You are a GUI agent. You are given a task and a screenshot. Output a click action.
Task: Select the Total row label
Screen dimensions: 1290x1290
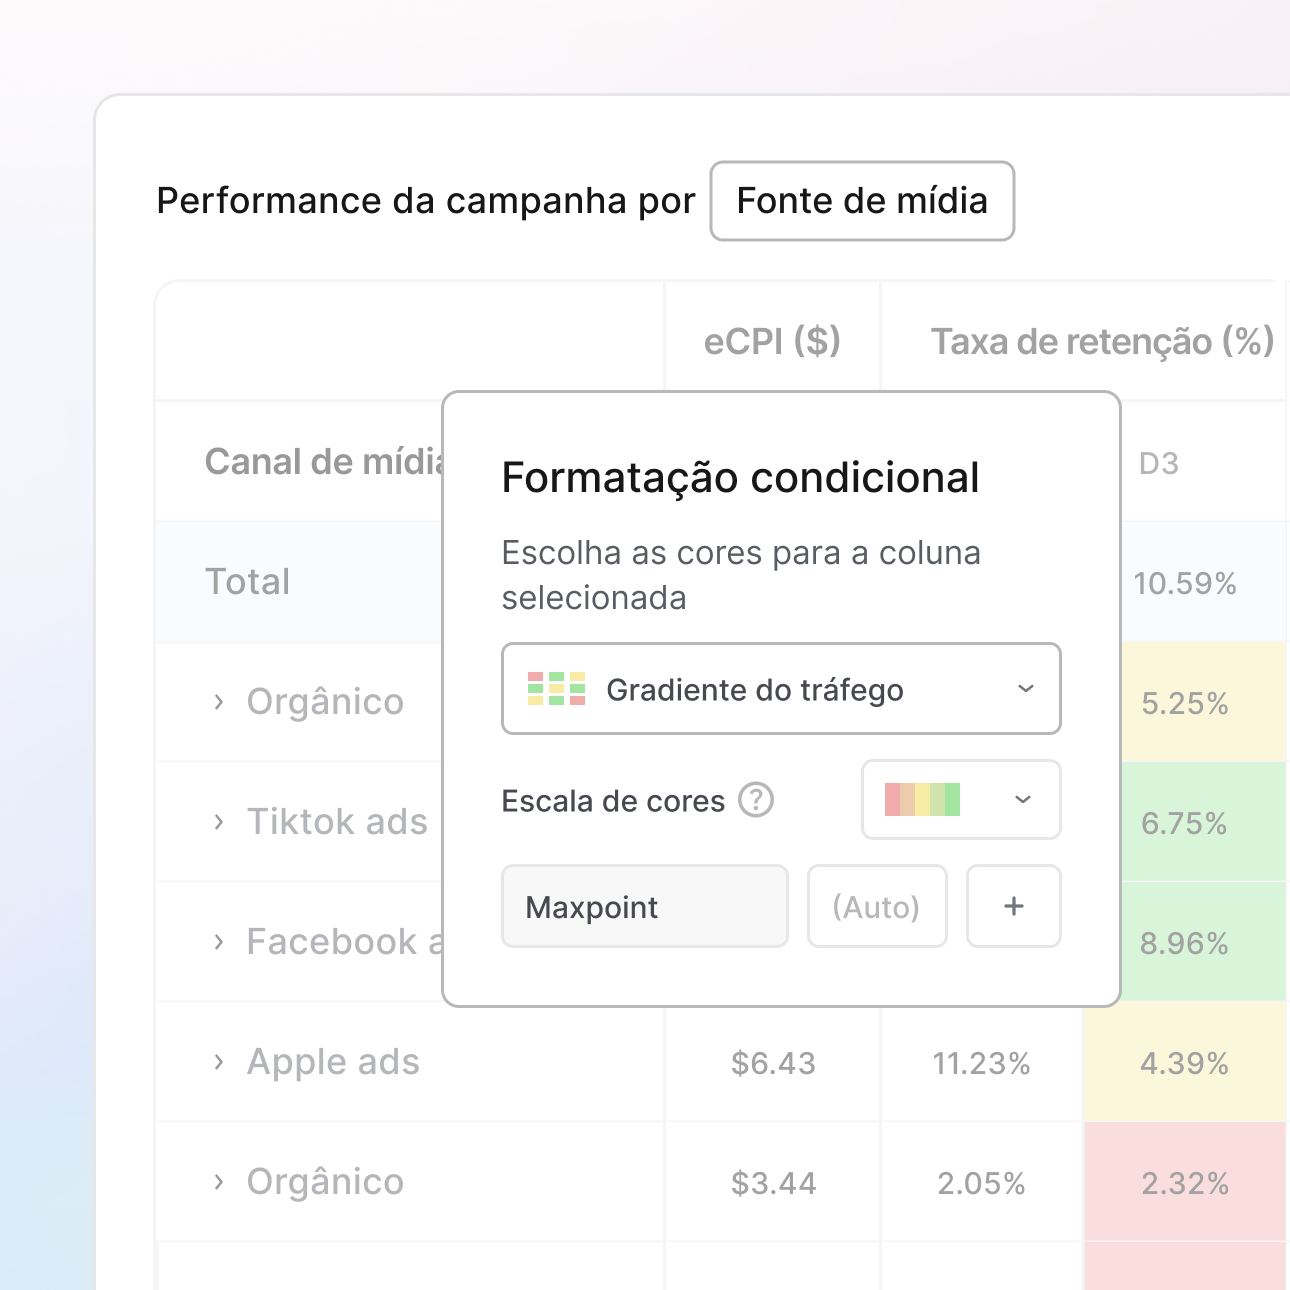pyautogui.click(x=248, y=582)
